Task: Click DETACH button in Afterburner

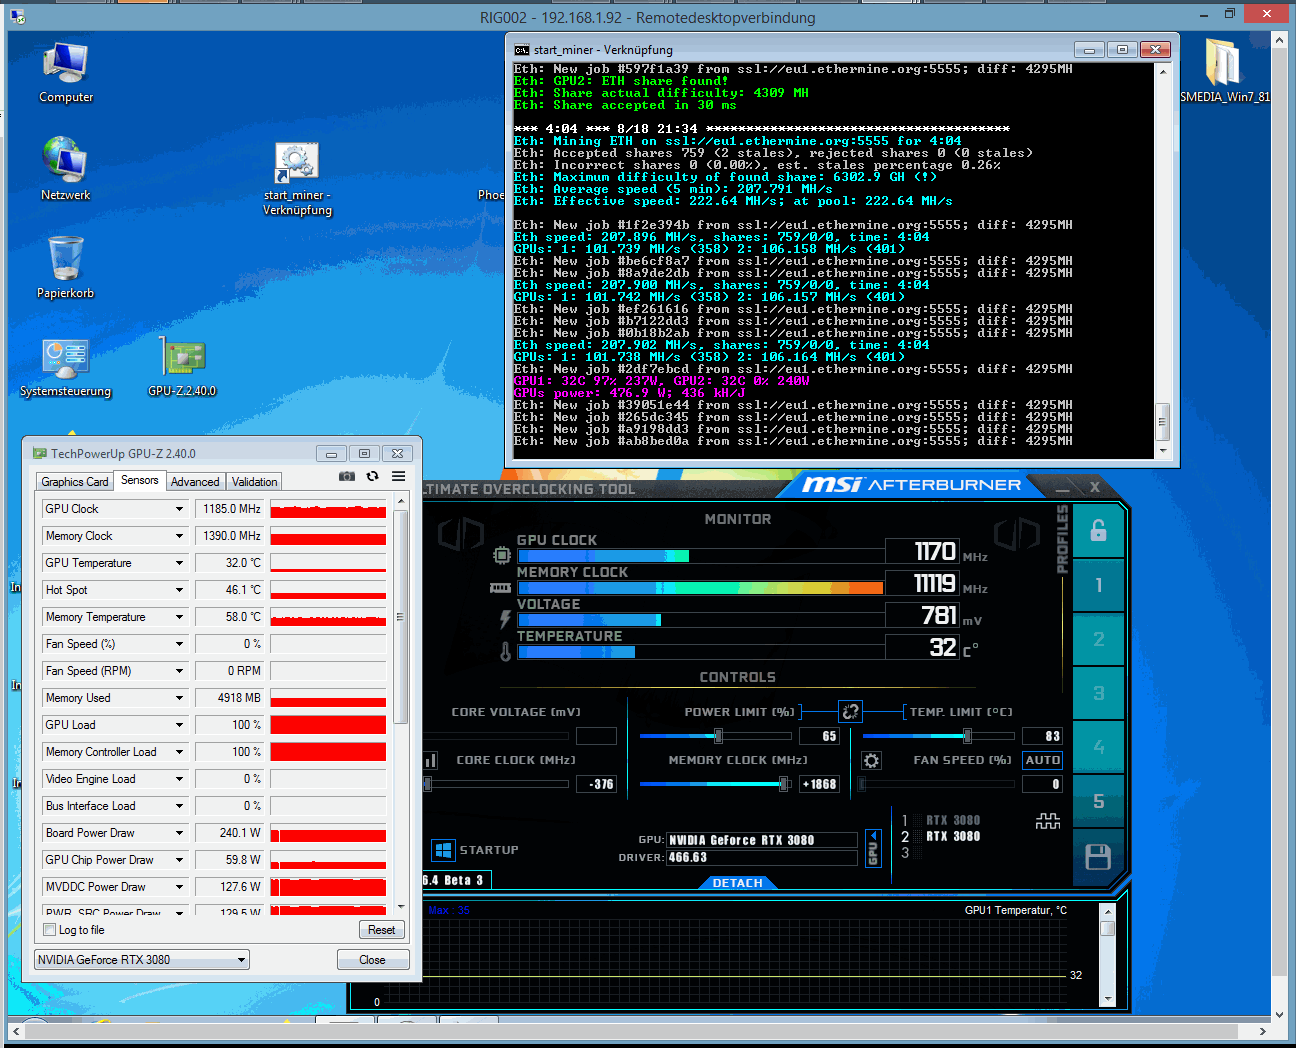Action: pyautogui.click(x=738, y=883)
